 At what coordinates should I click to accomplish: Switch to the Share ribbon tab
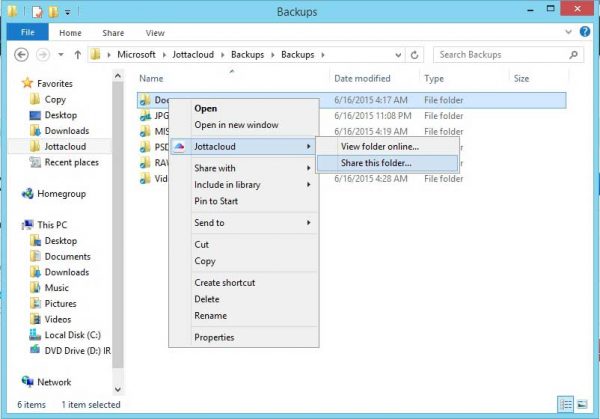tap(113, 33)
